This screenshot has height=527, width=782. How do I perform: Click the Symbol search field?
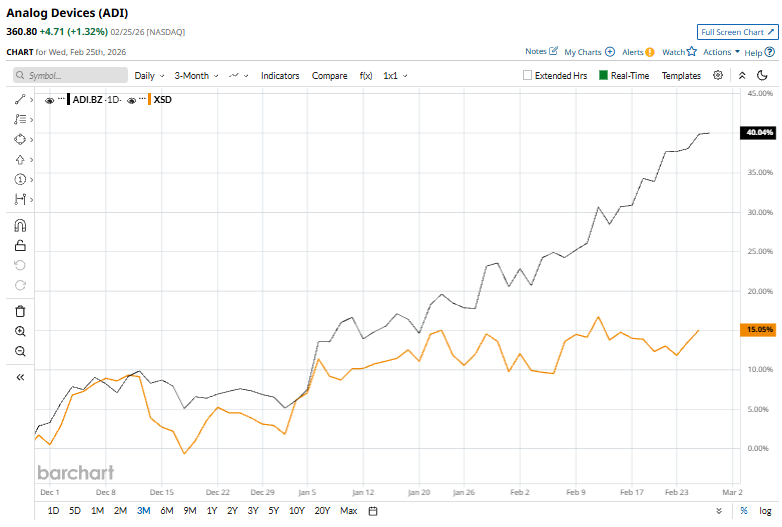pyautogui.click(x=70, y=75)
